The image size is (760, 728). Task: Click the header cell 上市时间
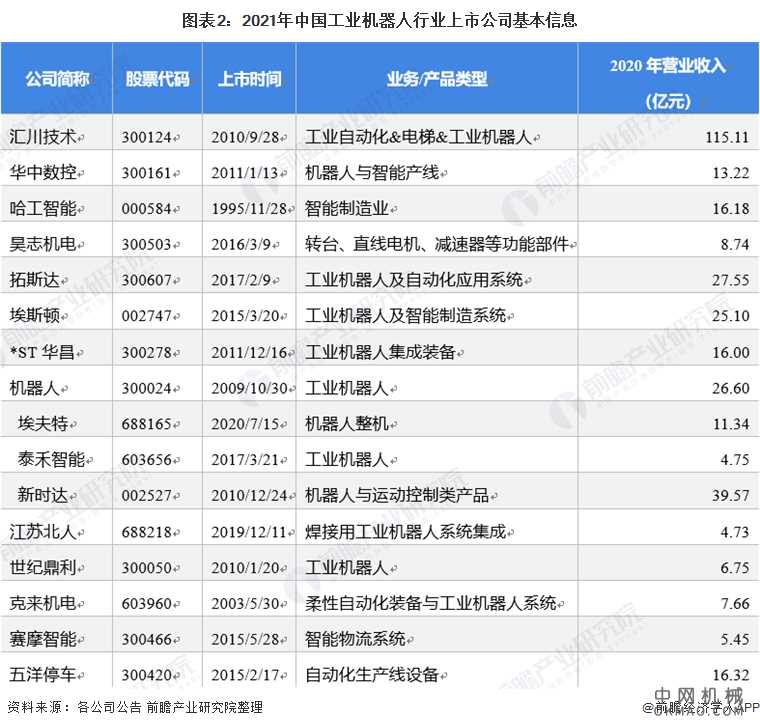tap(249, 79)
